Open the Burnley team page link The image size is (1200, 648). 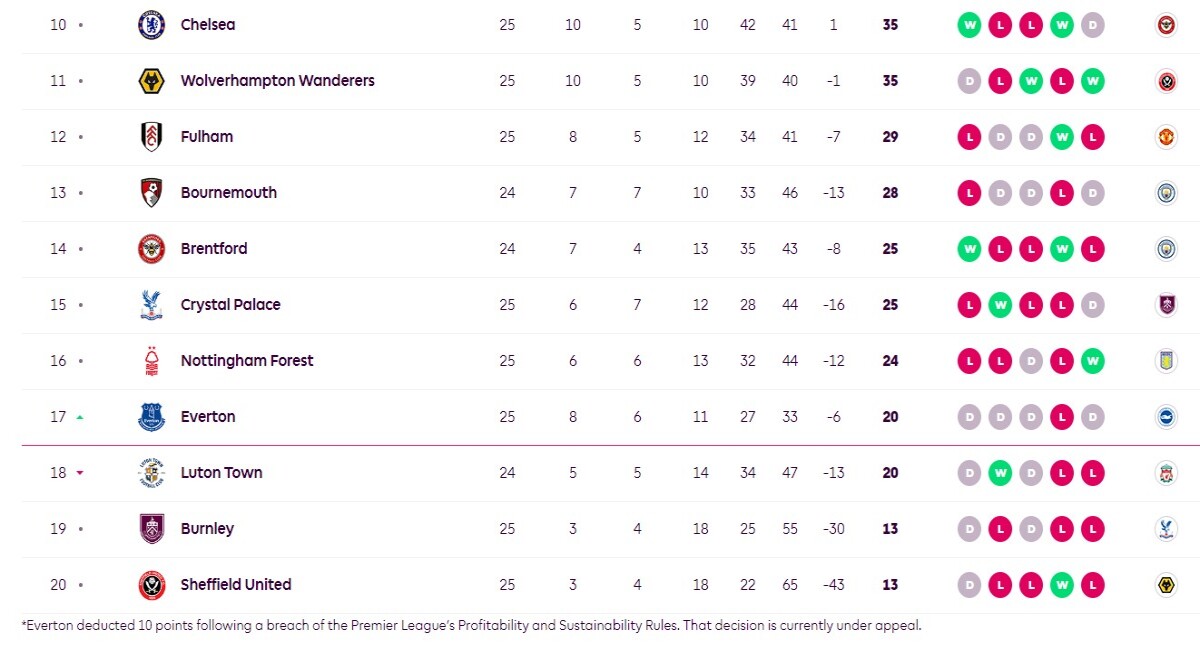(x=207, y=529)
